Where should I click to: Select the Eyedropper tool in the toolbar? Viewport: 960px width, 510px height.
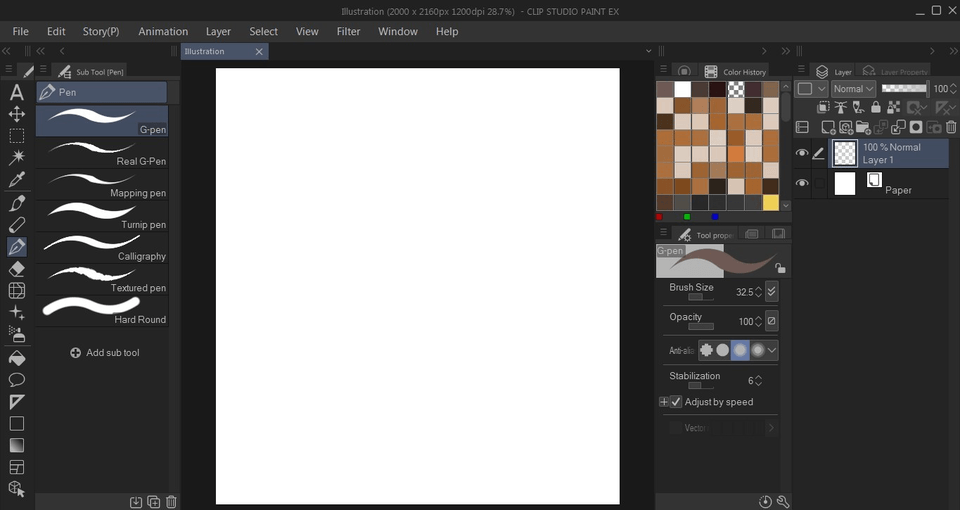pyautogui.click(x=17, y=179)
